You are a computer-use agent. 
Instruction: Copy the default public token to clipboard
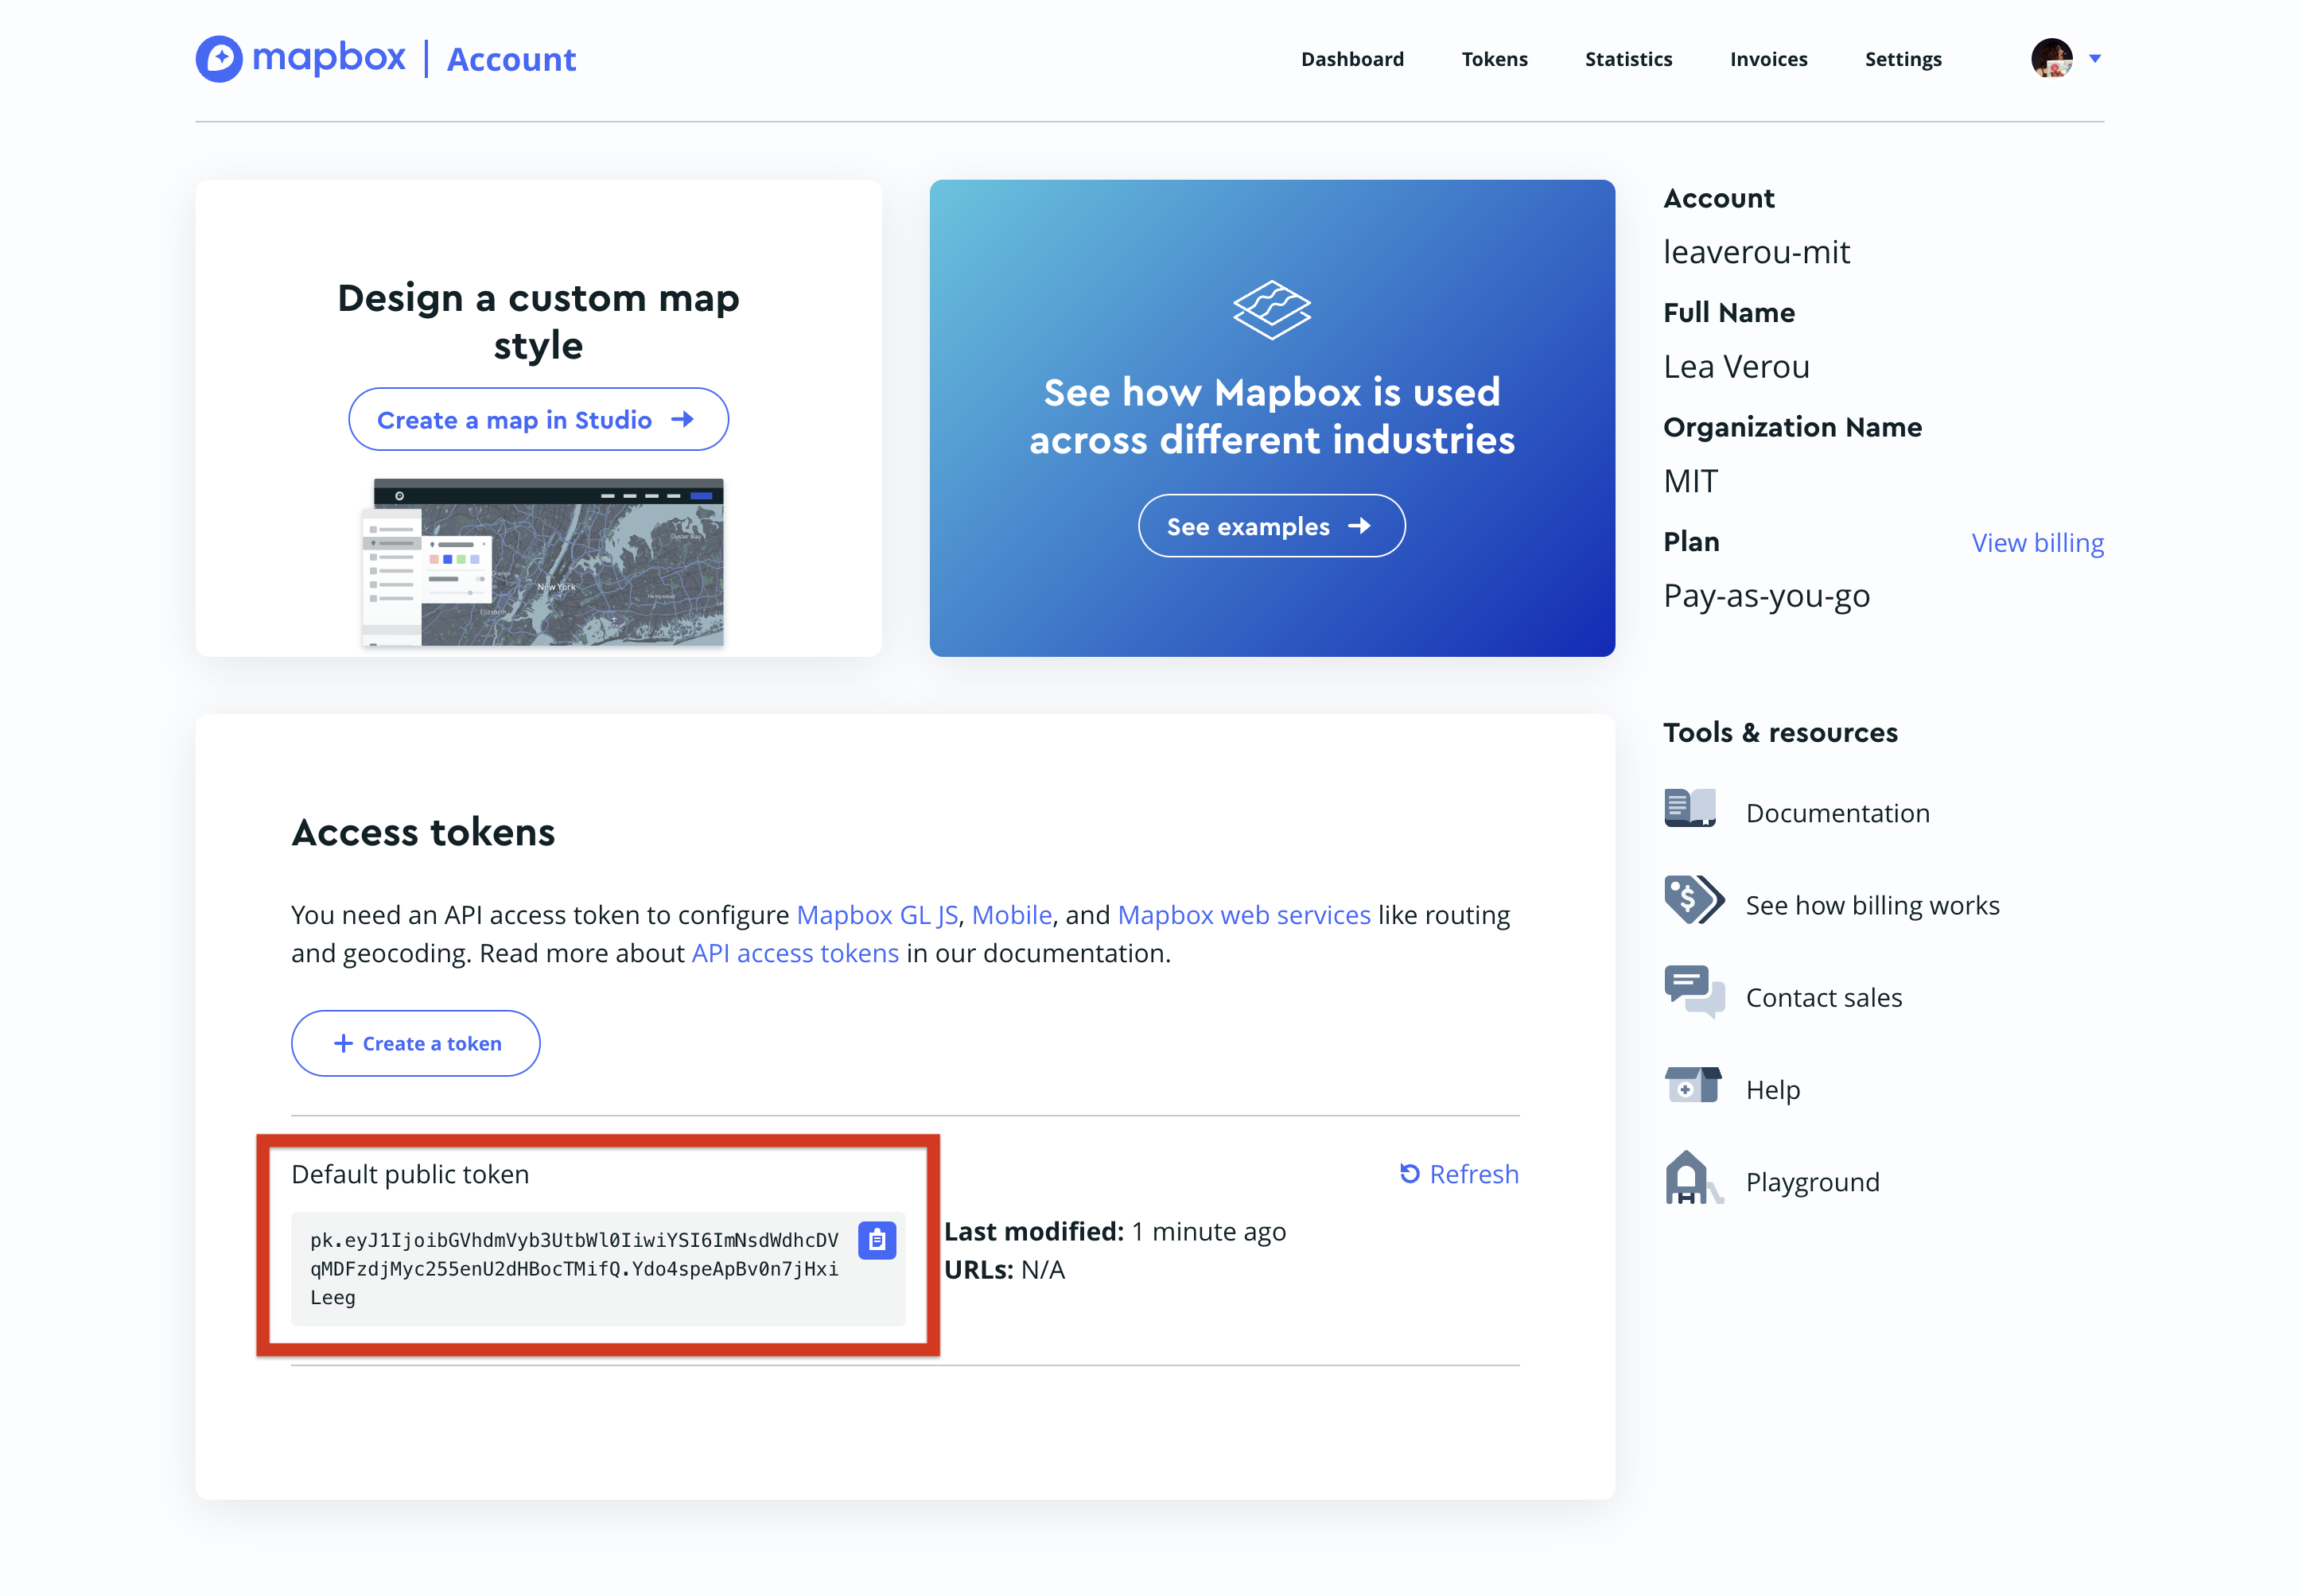click(x=876, y=1240)
